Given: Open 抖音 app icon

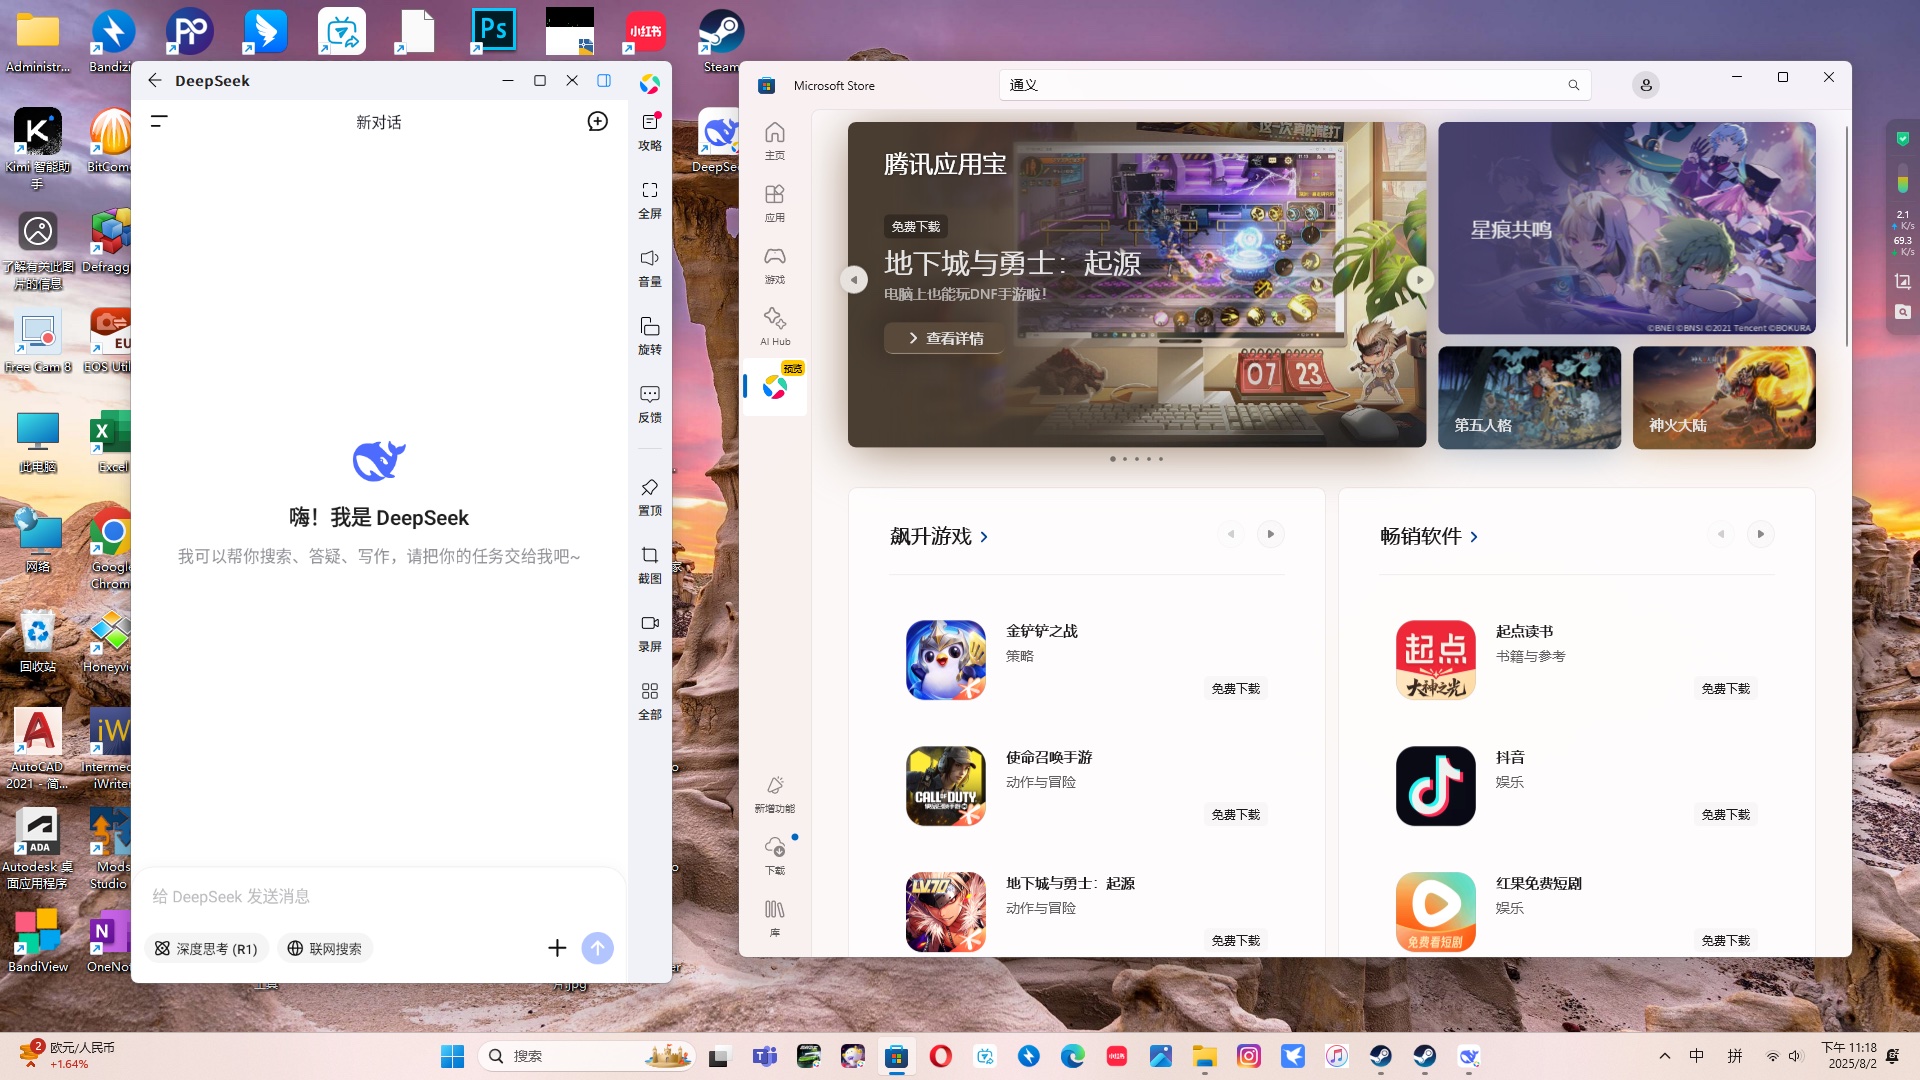Looking at the screenshot, I should (1435, 785).
